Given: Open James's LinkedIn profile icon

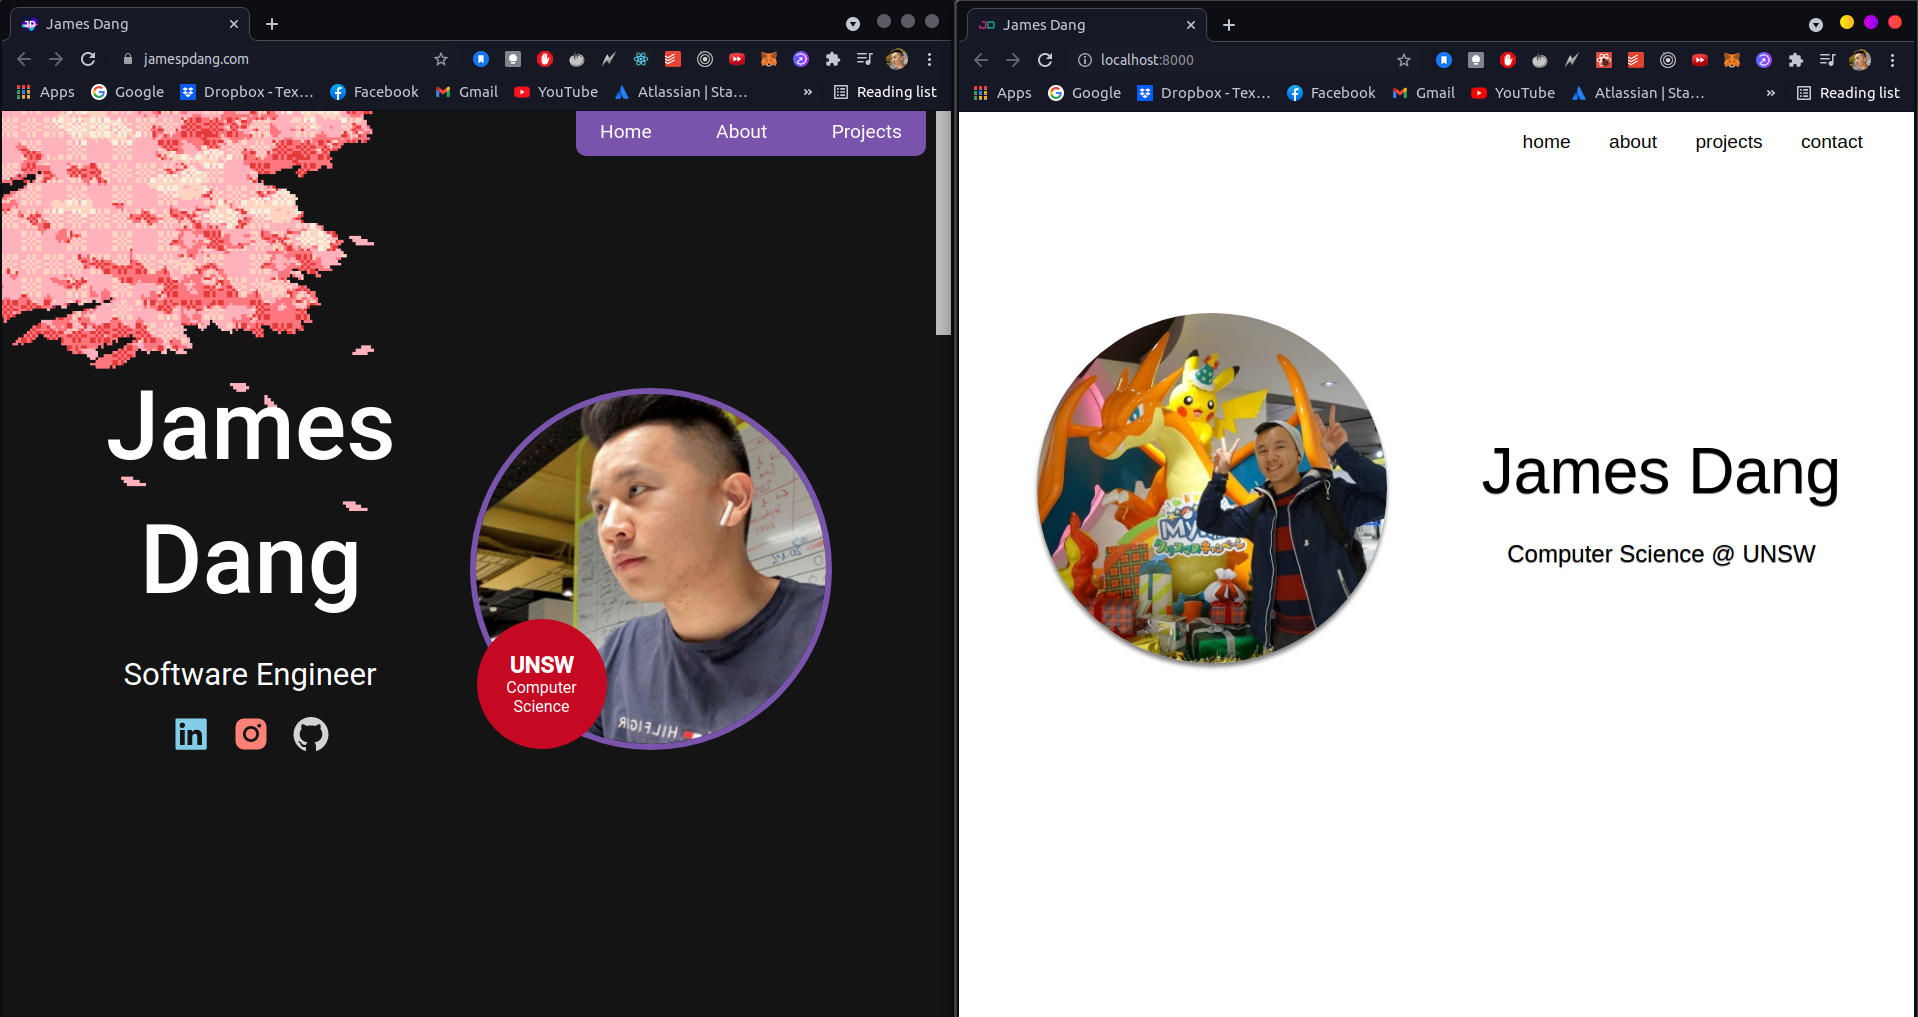Looking at the screenshot, I should tap(190, 734).
